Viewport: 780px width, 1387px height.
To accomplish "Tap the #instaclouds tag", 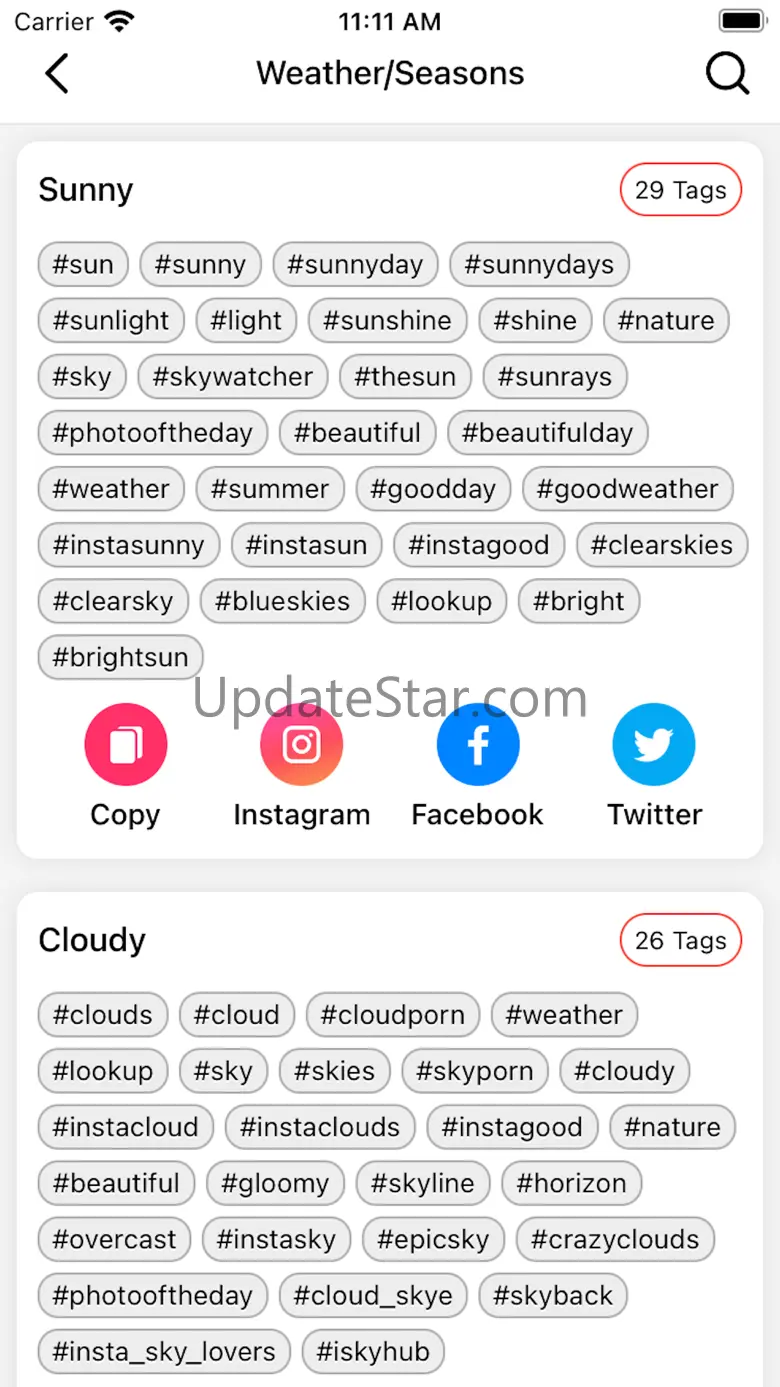I will pyautogui.click(x=320, y=1127).
